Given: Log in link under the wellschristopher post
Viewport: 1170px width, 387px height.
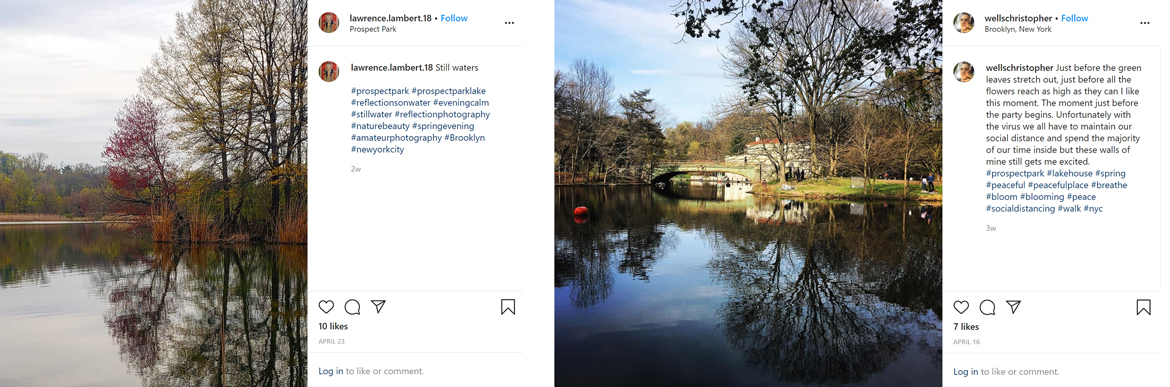Looking at the screenshot, I should coord(966,371).
